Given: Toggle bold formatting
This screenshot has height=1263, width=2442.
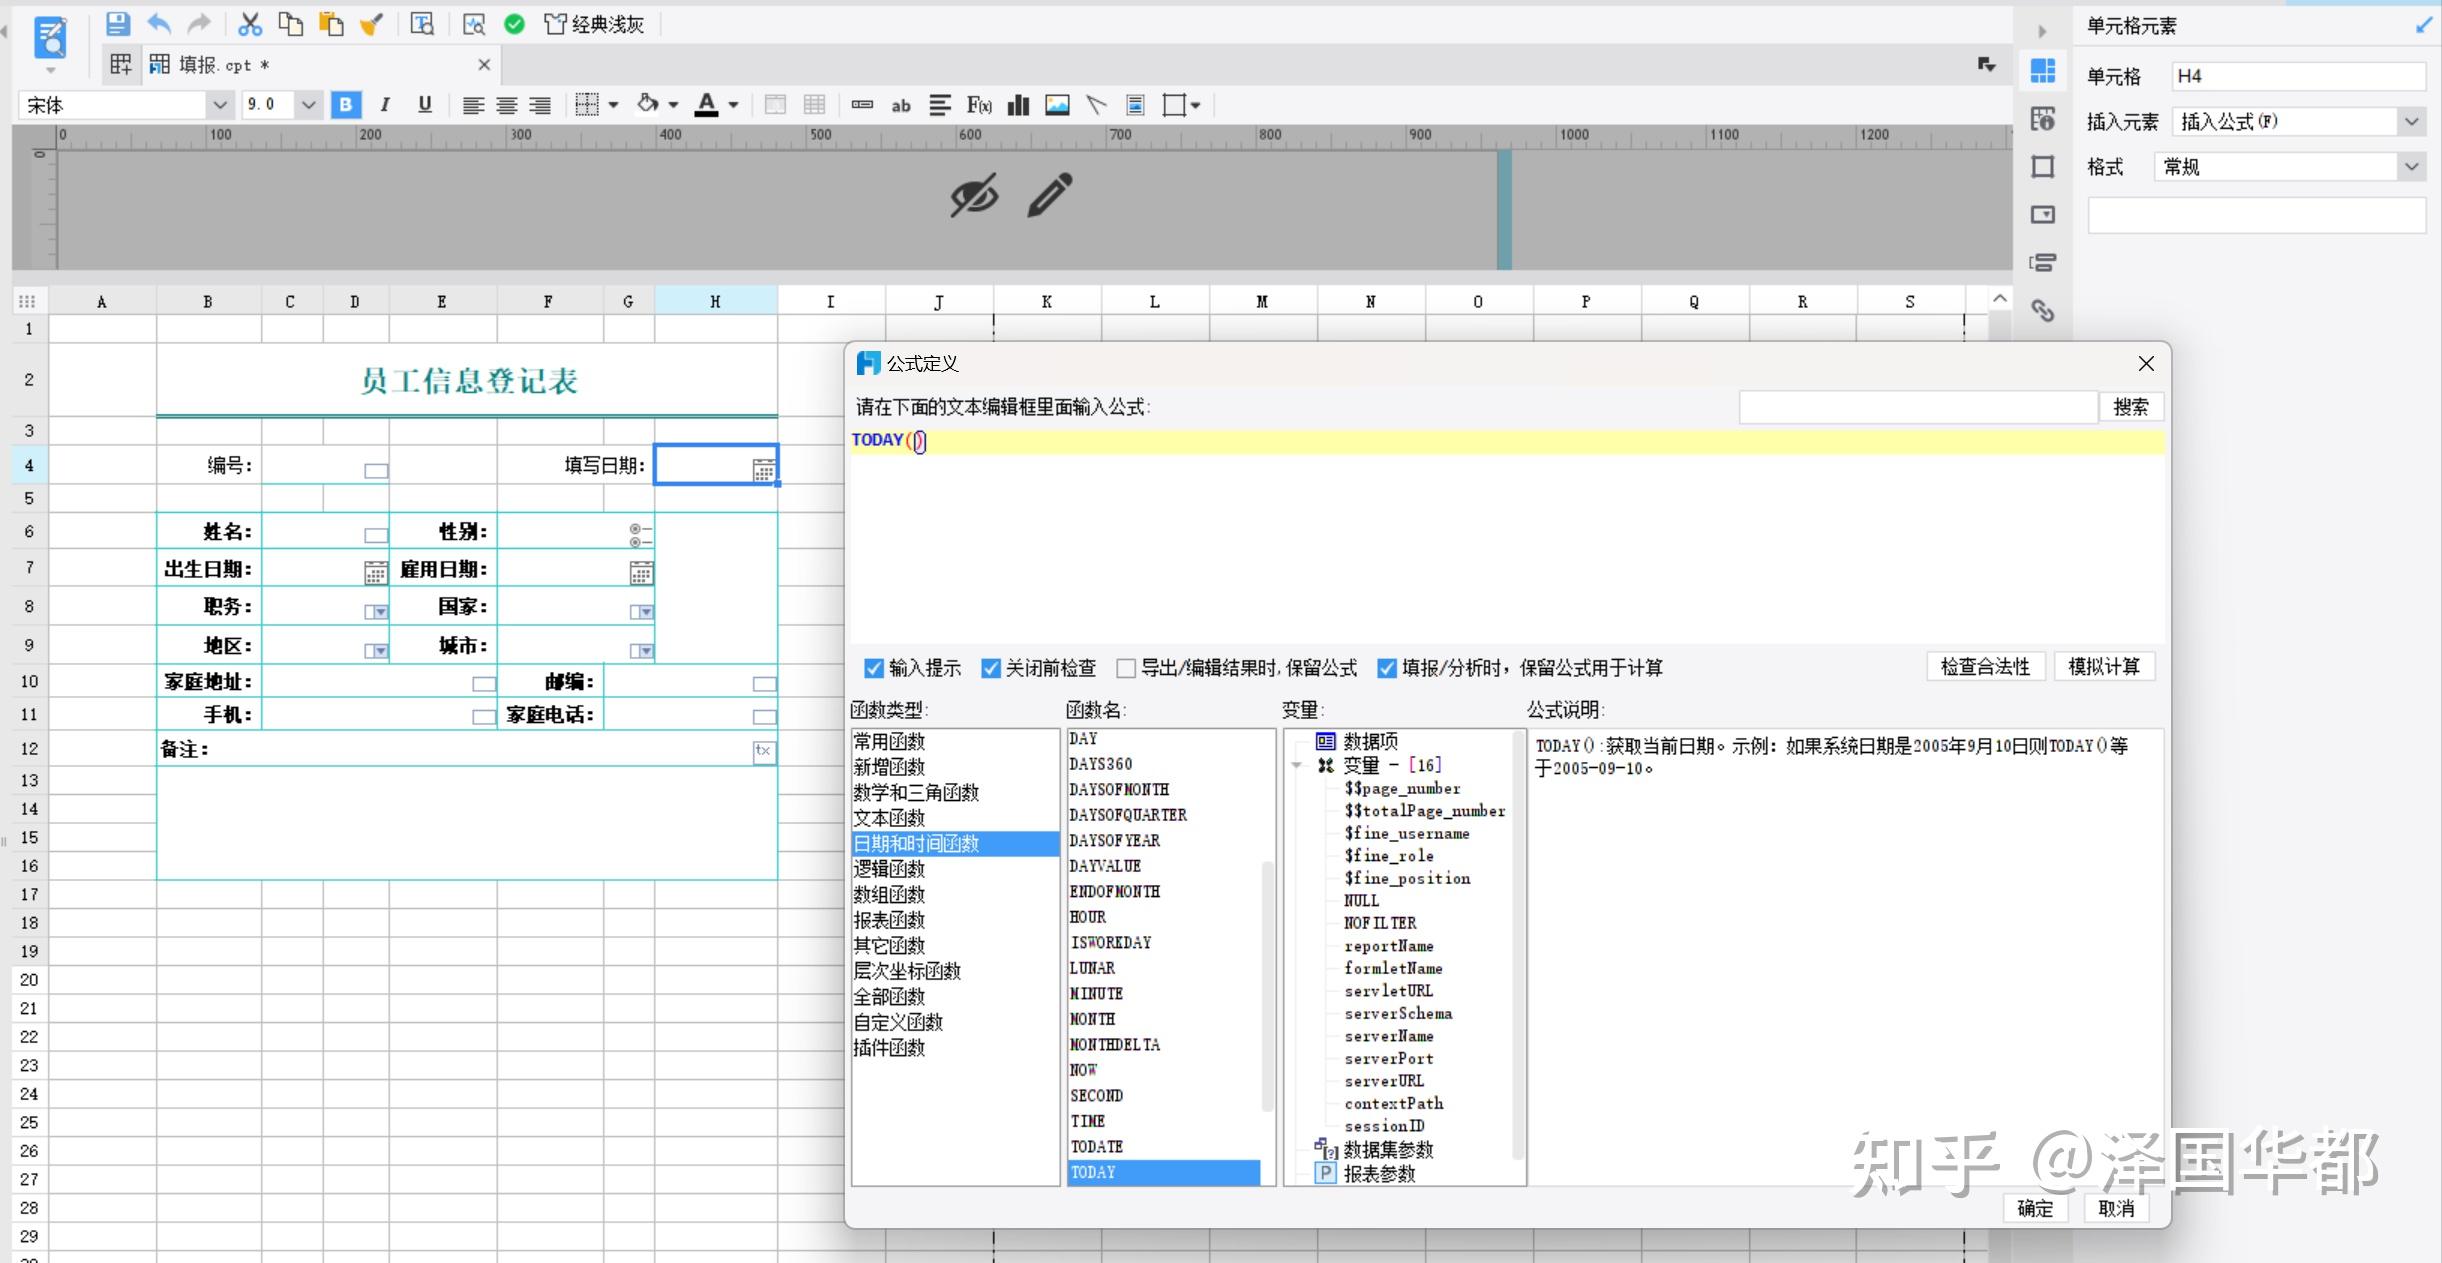Looking at the screenshot, I should click(x=346, y=105).
